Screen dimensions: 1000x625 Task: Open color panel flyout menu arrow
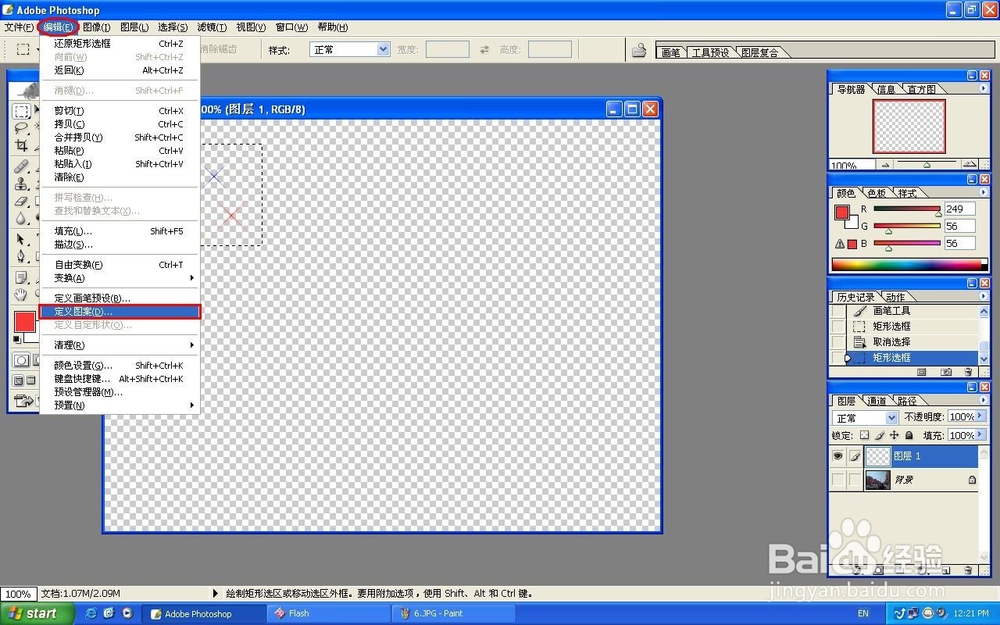[x=983, y=192]
